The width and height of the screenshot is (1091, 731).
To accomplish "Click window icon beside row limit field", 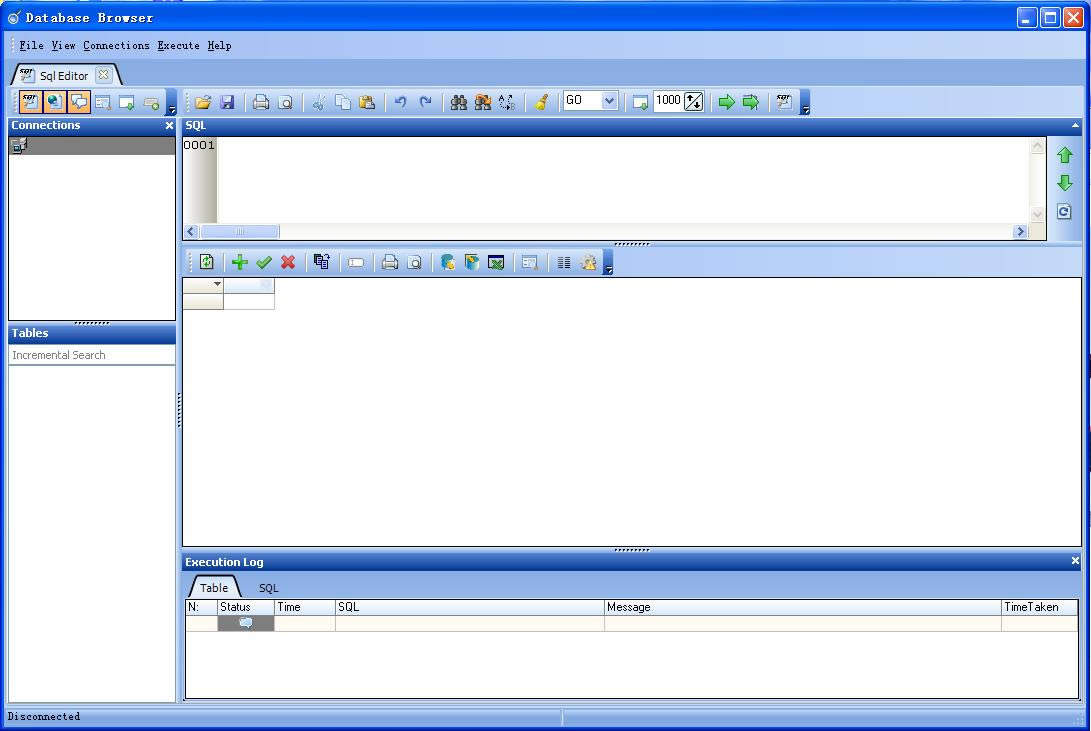I will pyautogui.click(x=640, y=102).
